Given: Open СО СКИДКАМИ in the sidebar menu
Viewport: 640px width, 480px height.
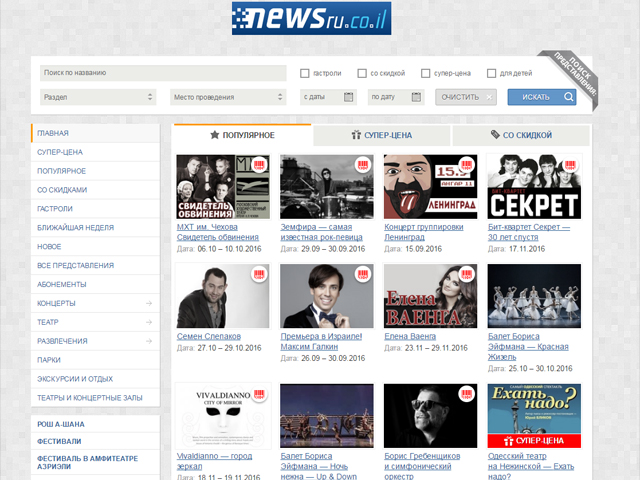Looking at the screenshot, I should click(96, 190).
